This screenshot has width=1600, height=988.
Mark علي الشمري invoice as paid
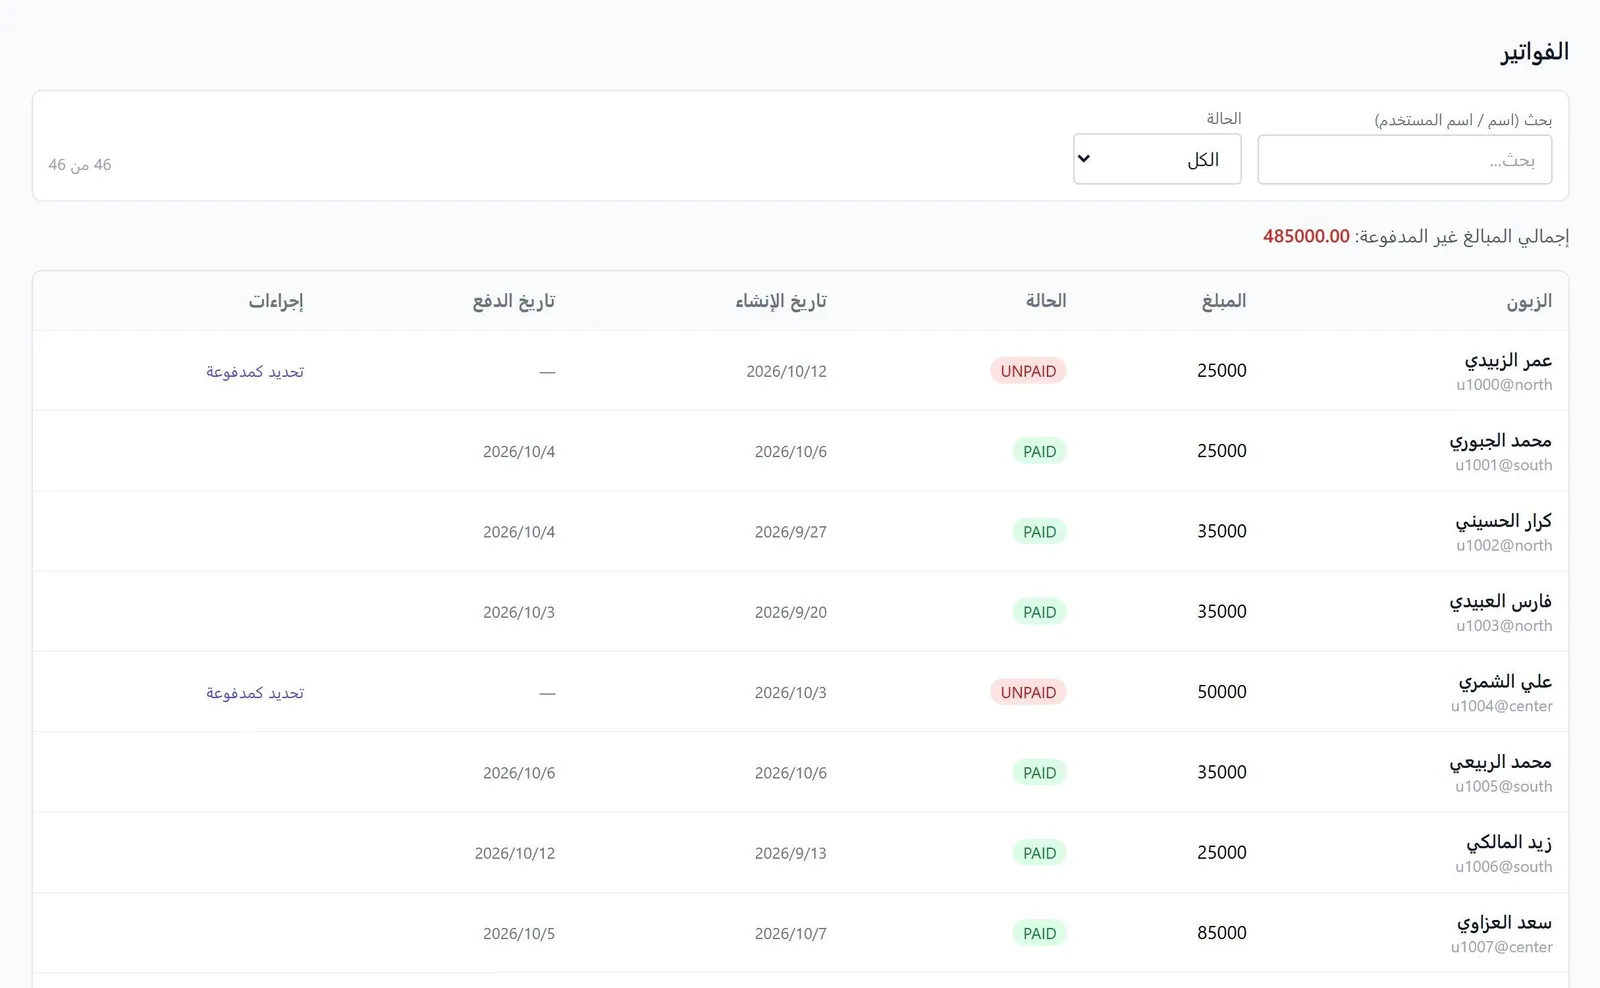[255, 692]
